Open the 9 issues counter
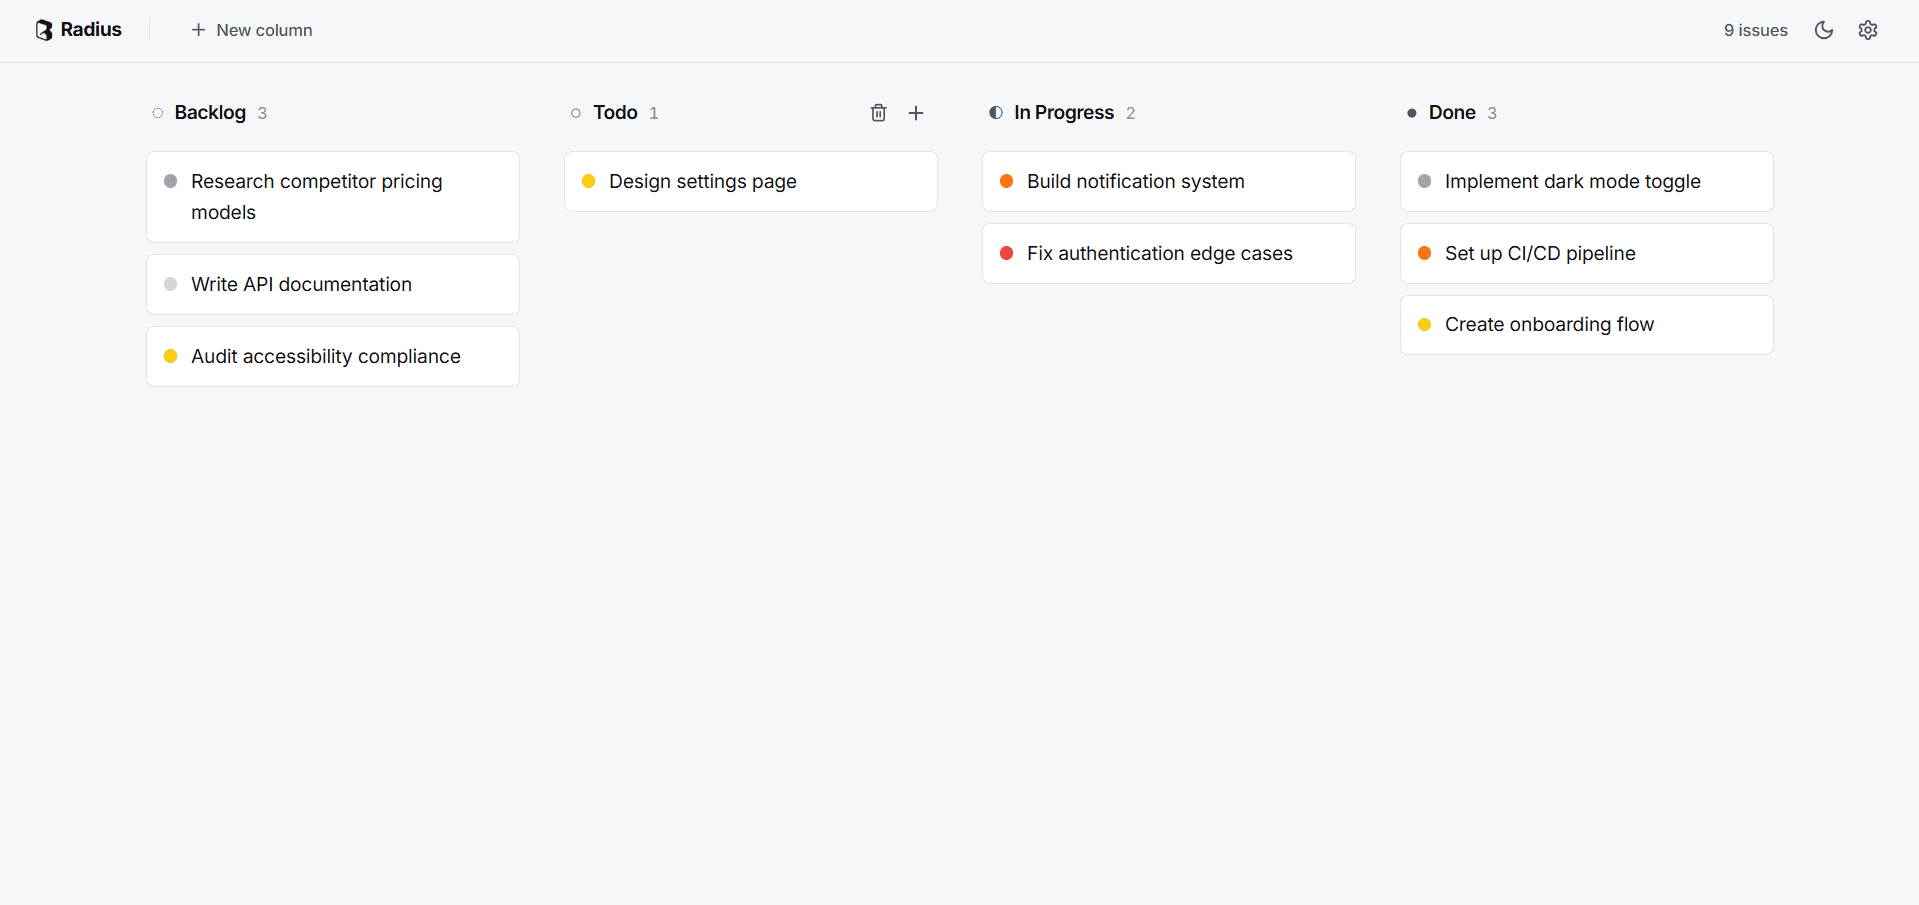Screen dimensions: 1919x905 click(x=1755, y=30)
